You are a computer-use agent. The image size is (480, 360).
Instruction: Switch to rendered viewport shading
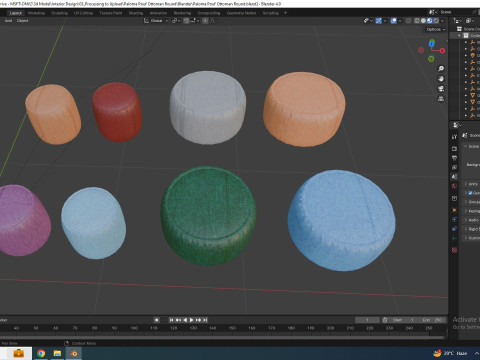point(436,21)
